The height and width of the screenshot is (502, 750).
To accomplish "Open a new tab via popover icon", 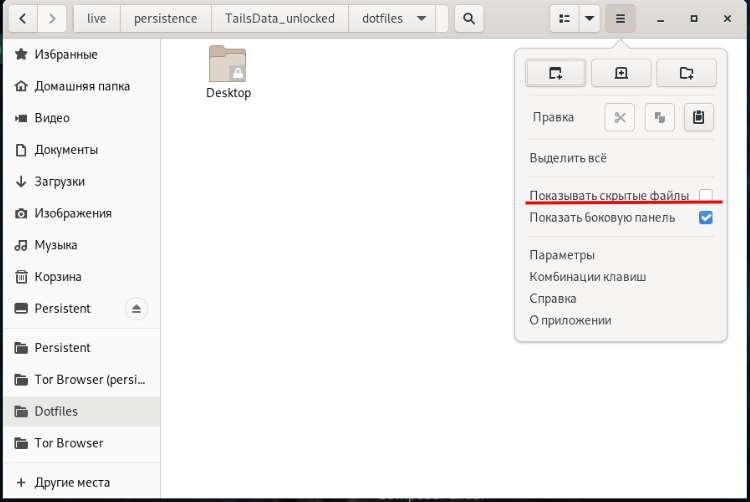I will tap(621, 72).
